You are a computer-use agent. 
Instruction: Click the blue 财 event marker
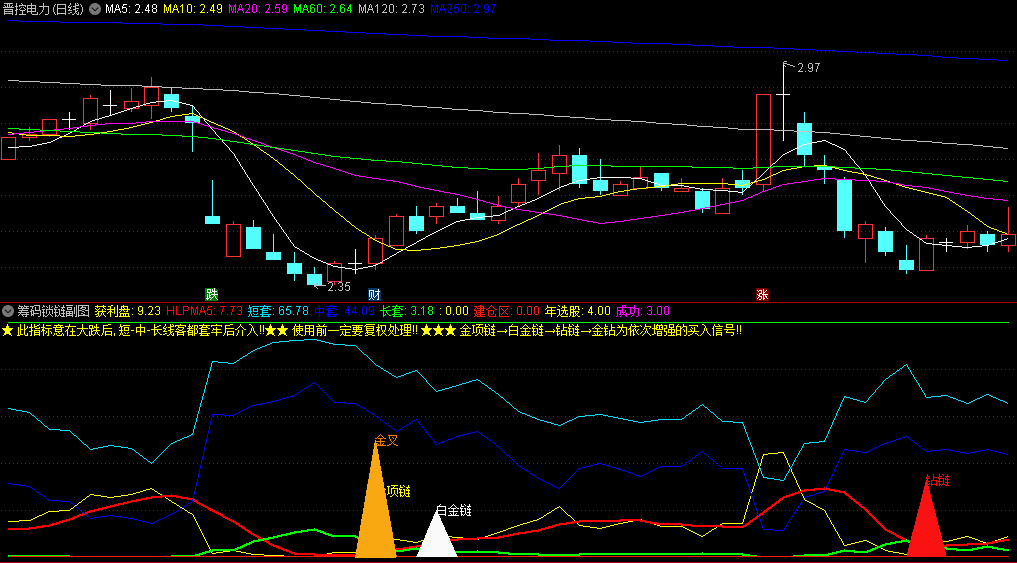pyautogui.click(x=374, y=294)
